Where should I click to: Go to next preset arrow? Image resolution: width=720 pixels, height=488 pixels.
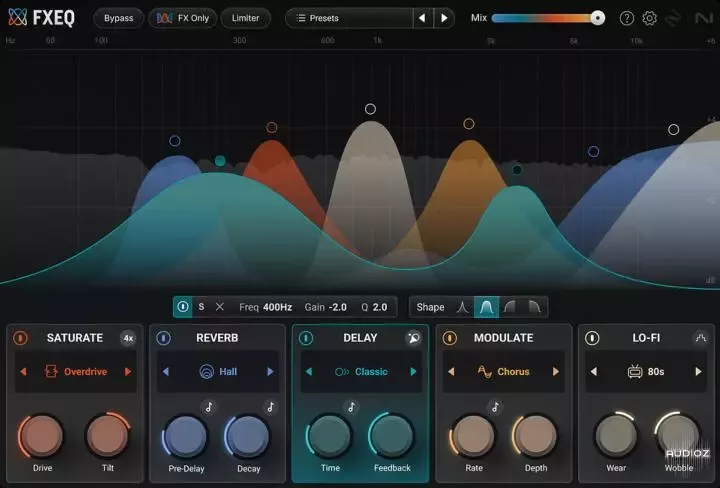pyautogui.click(x=444, y=18)
